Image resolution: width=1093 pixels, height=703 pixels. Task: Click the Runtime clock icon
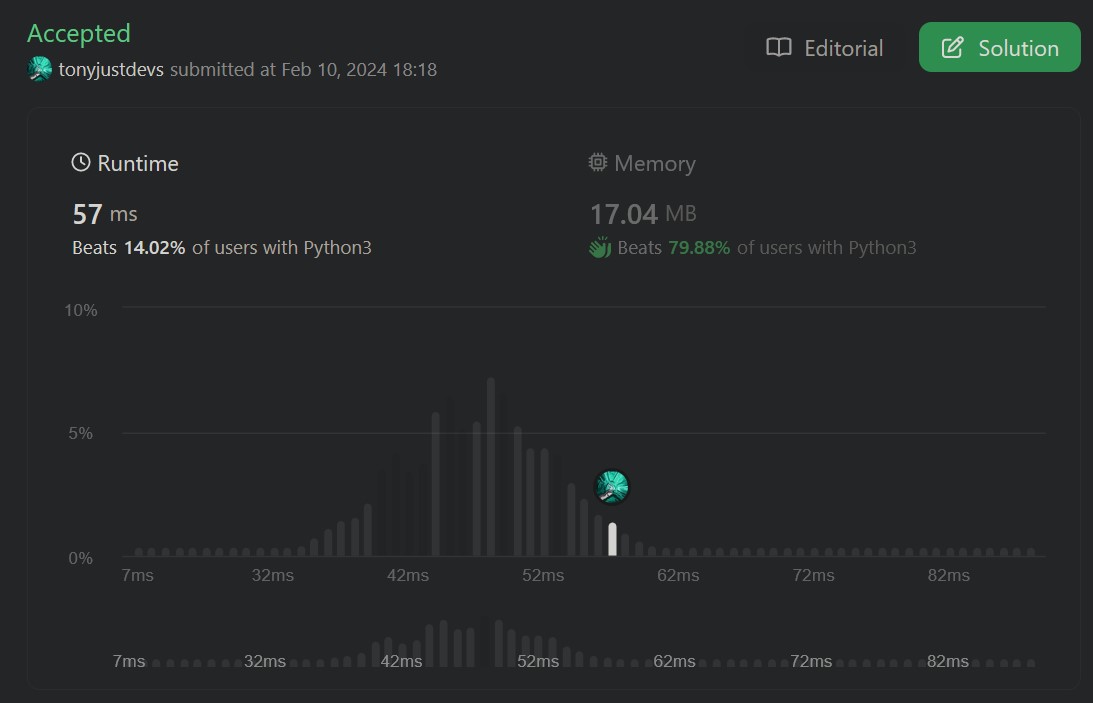click(x=81, y=162)
